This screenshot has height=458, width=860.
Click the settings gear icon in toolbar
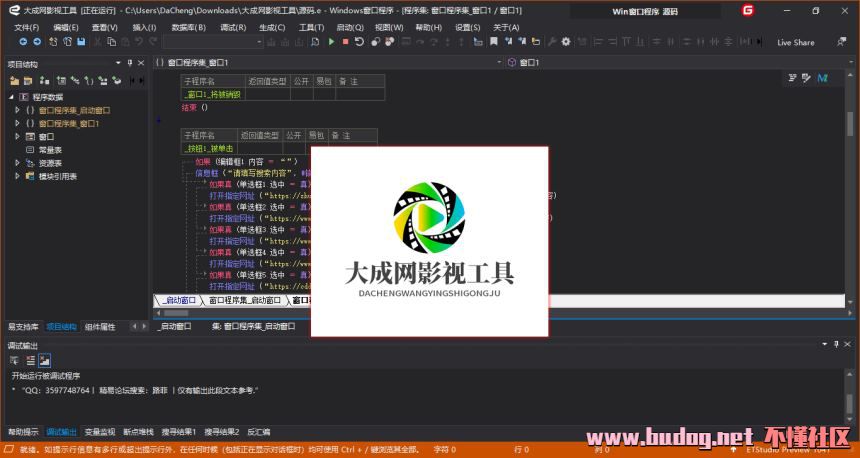coord(566,42)
